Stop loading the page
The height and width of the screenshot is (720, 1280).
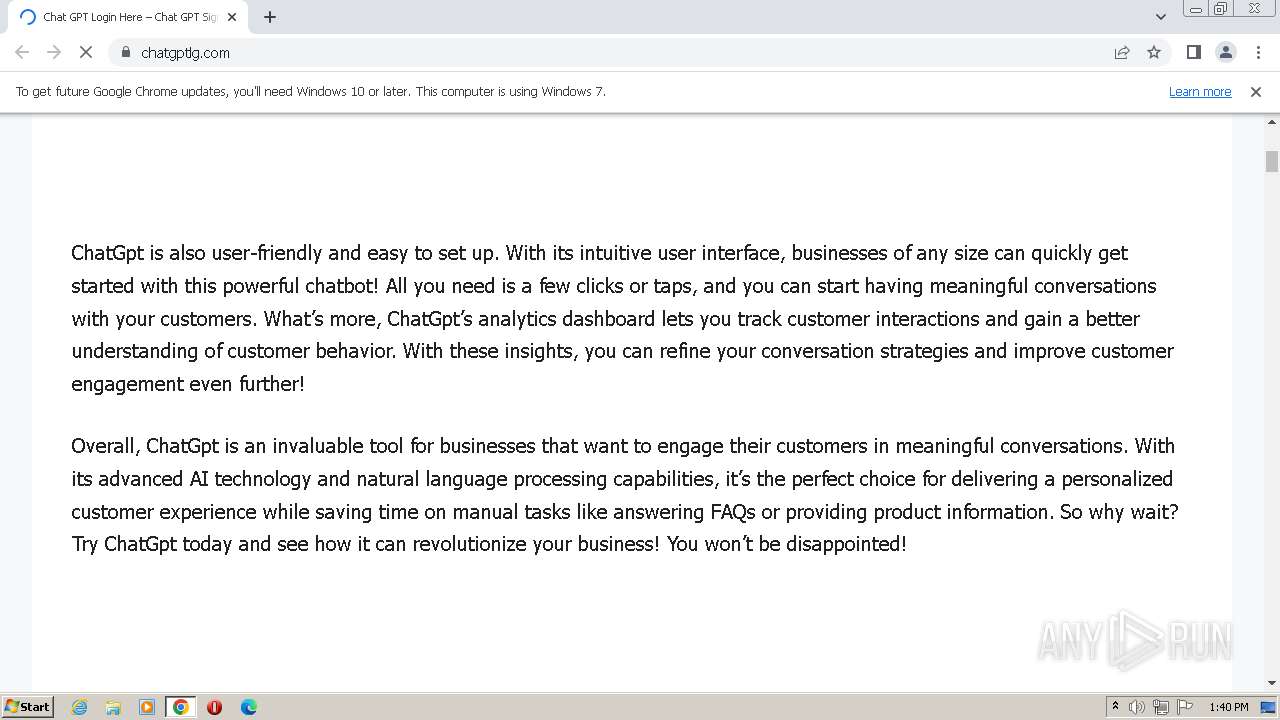pos(86,52)
